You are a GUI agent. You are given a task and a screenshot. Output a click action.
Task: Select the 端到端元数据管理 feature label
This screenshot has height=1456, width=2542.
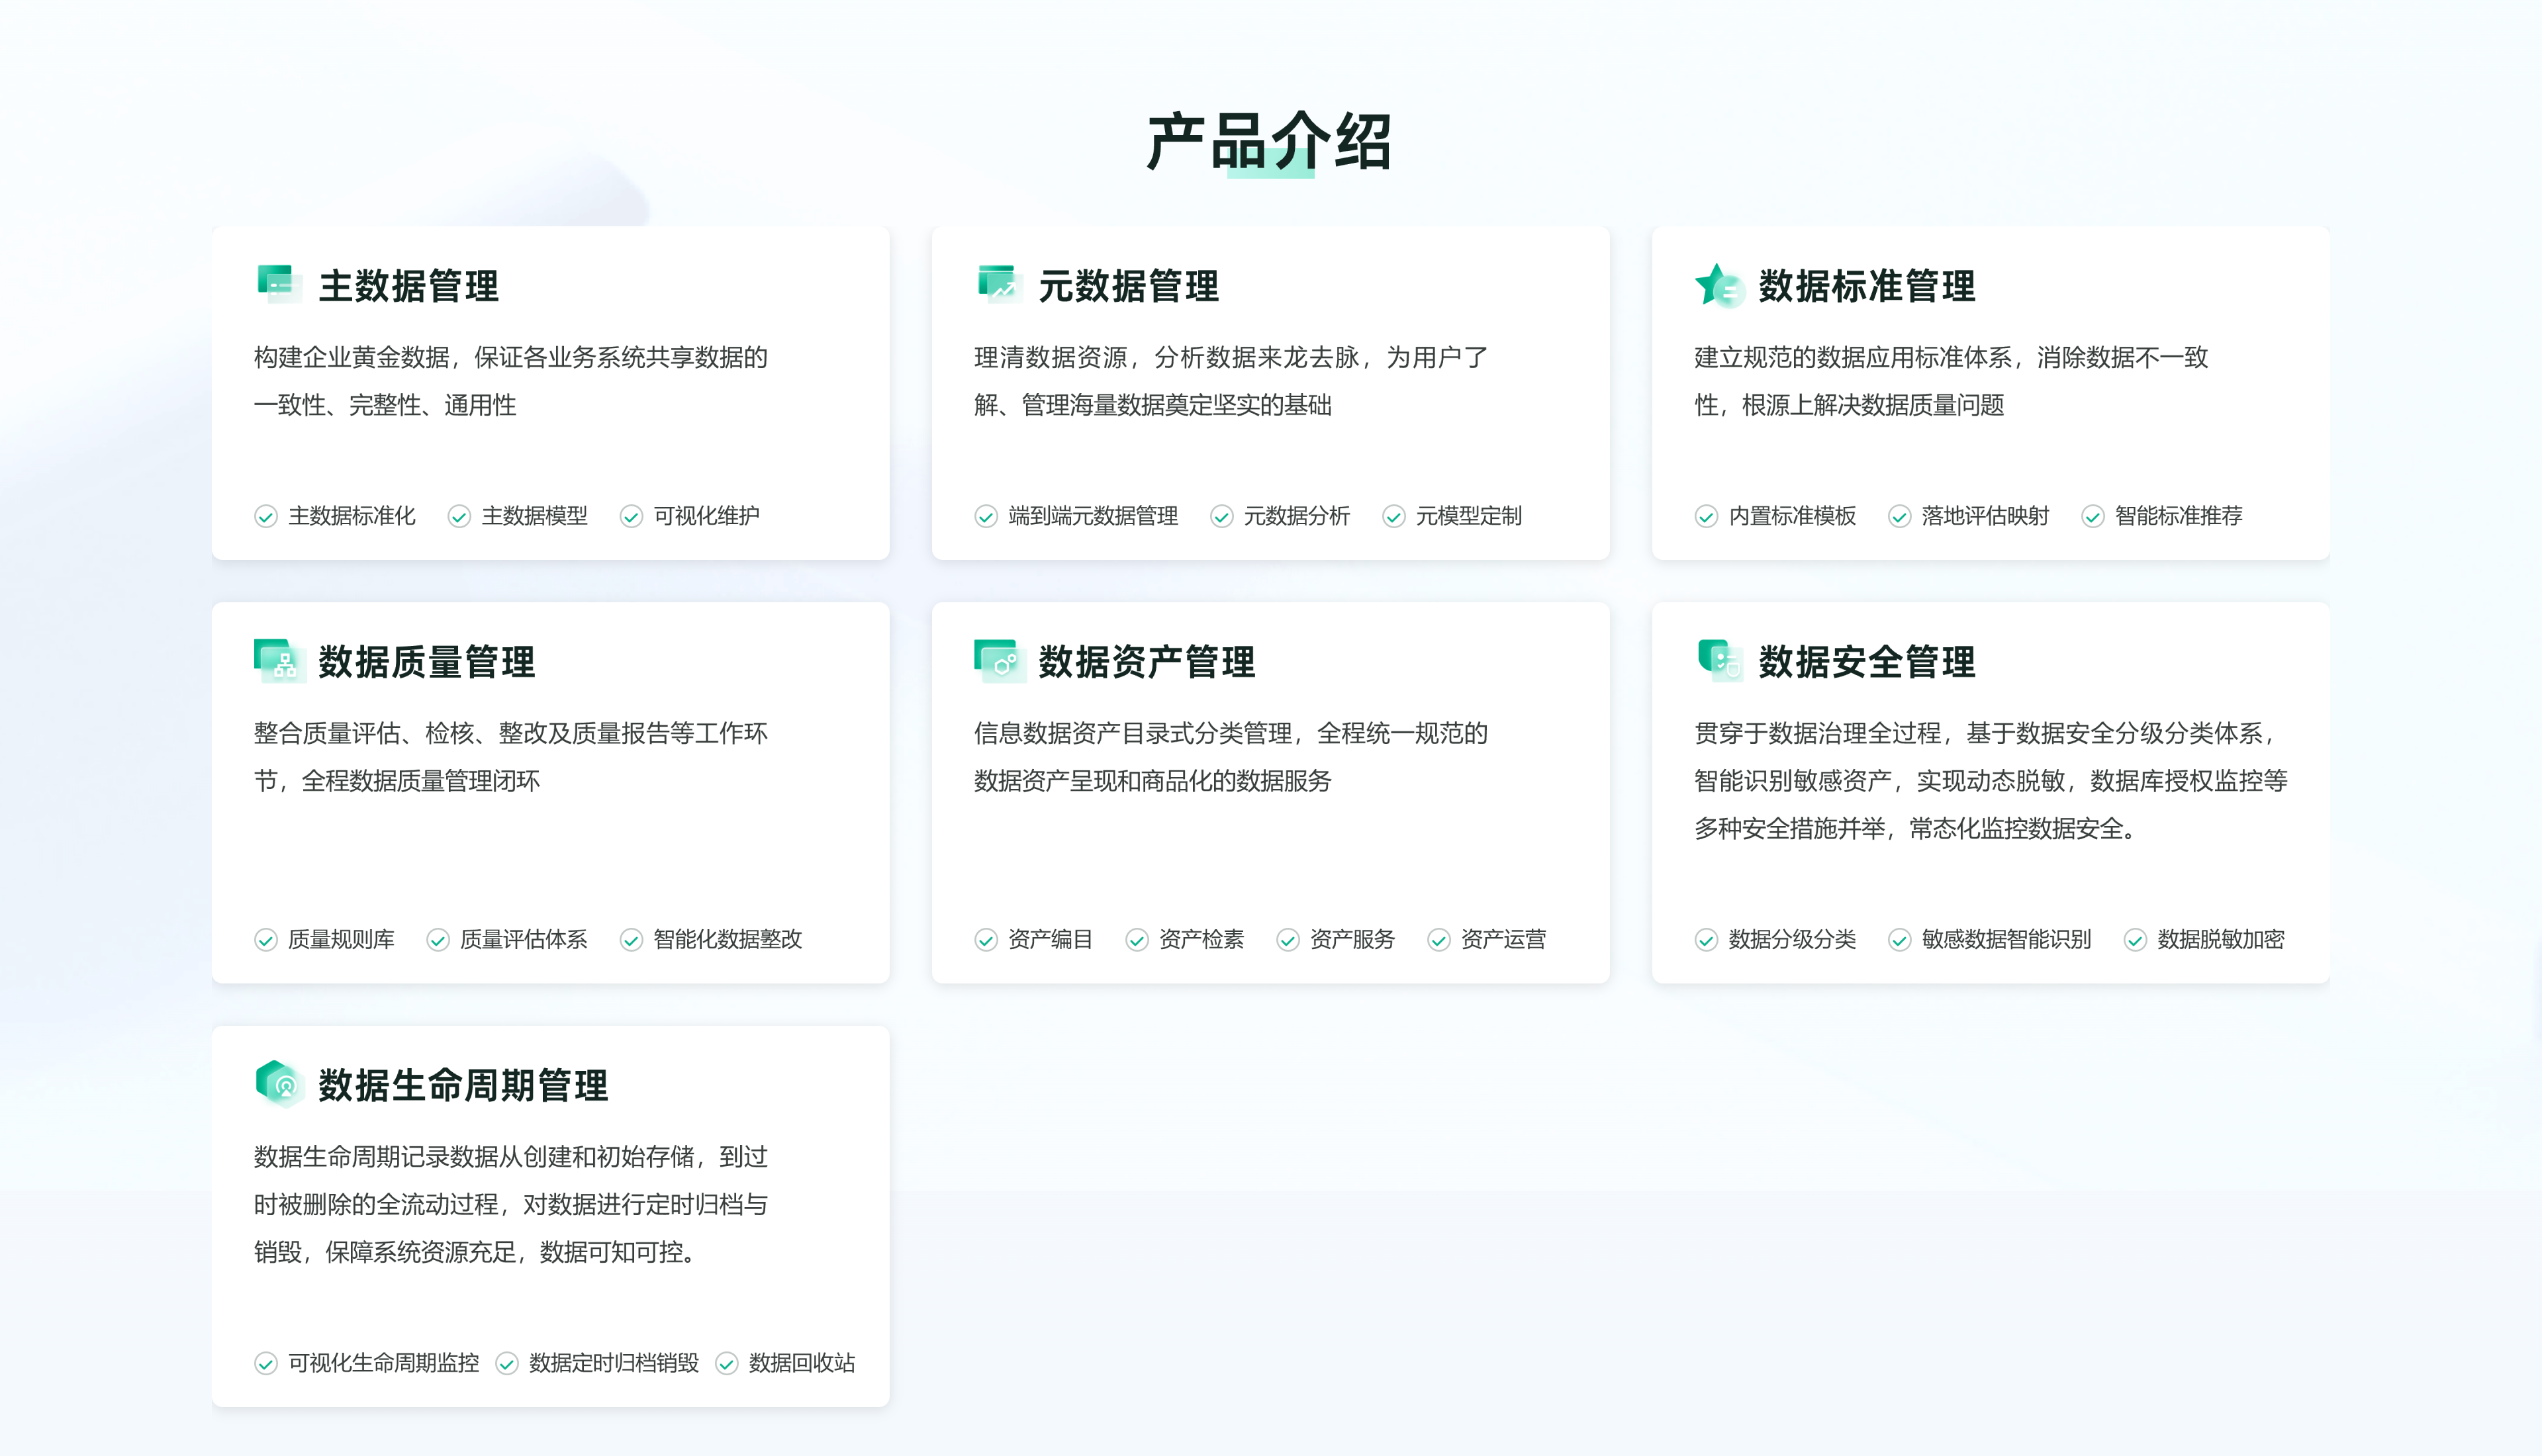1092,516
